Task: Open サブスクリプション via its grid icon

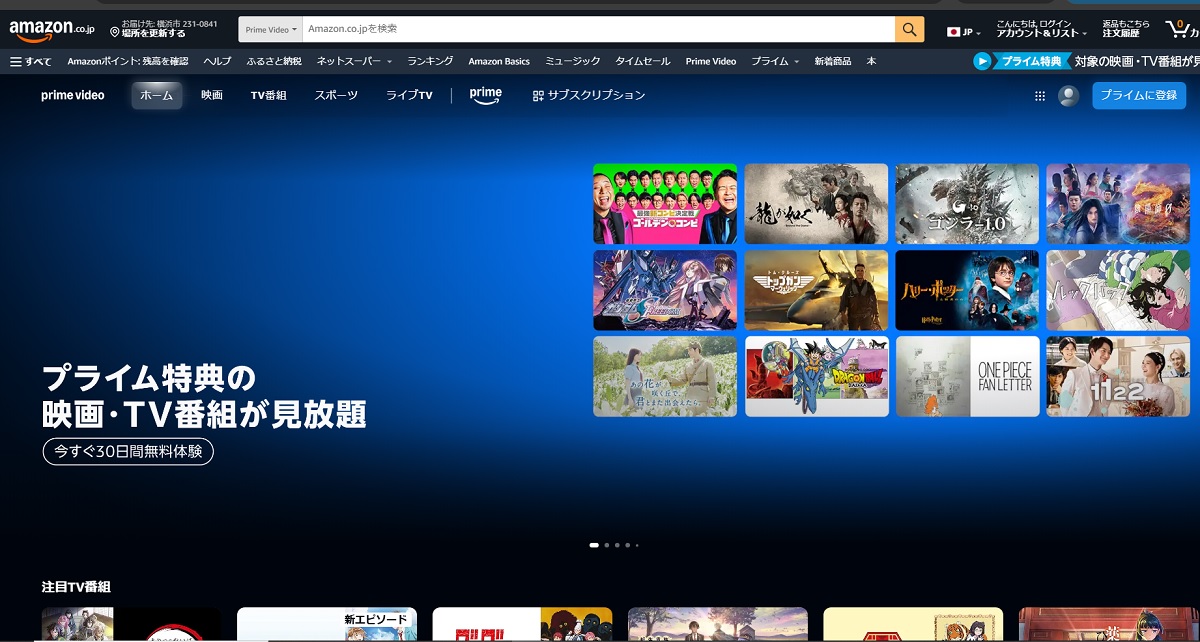Action: 536,95
